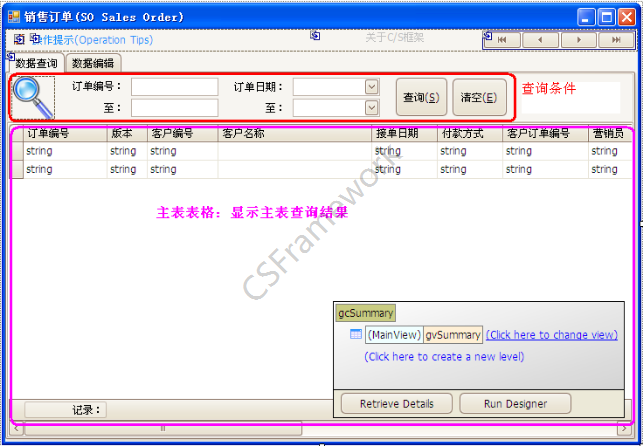Click the 客户名称 column header

click(x=295, y=134)
